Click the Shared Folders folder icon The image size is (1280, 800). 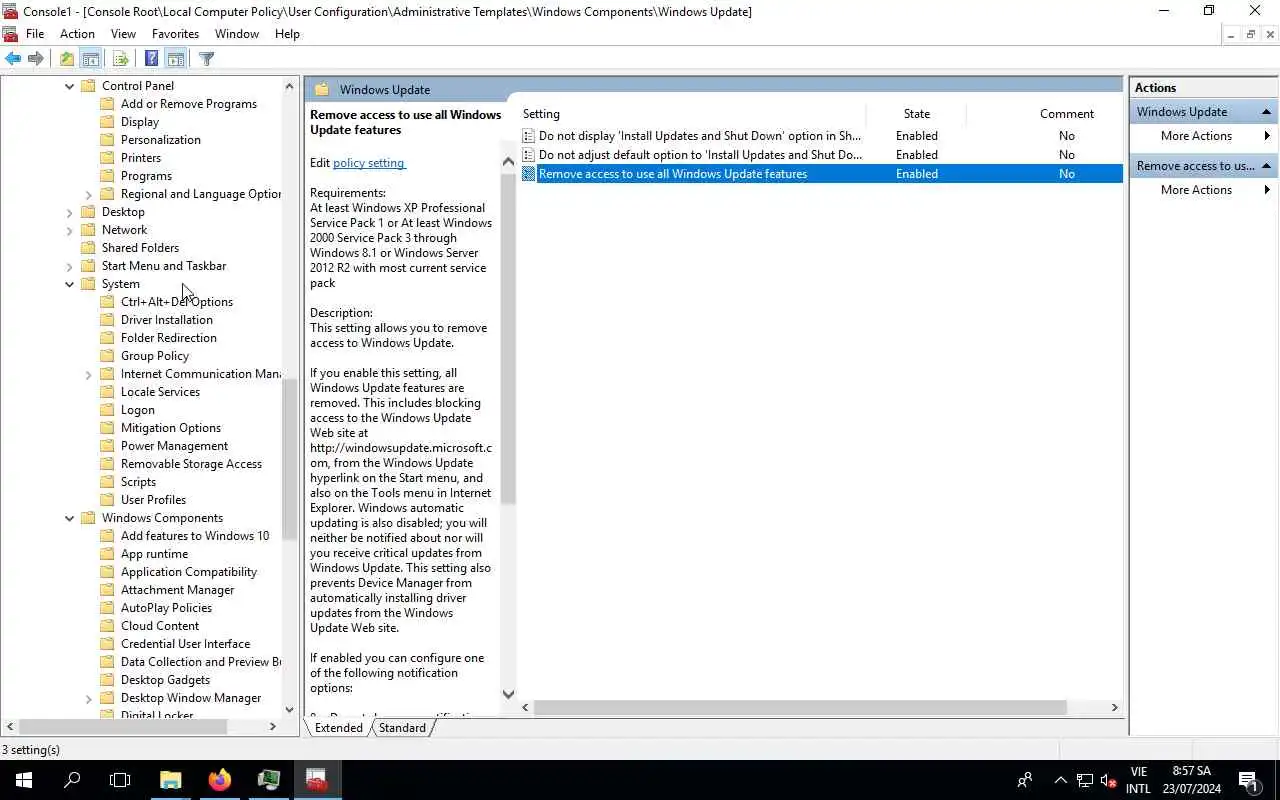click(89, 248)
